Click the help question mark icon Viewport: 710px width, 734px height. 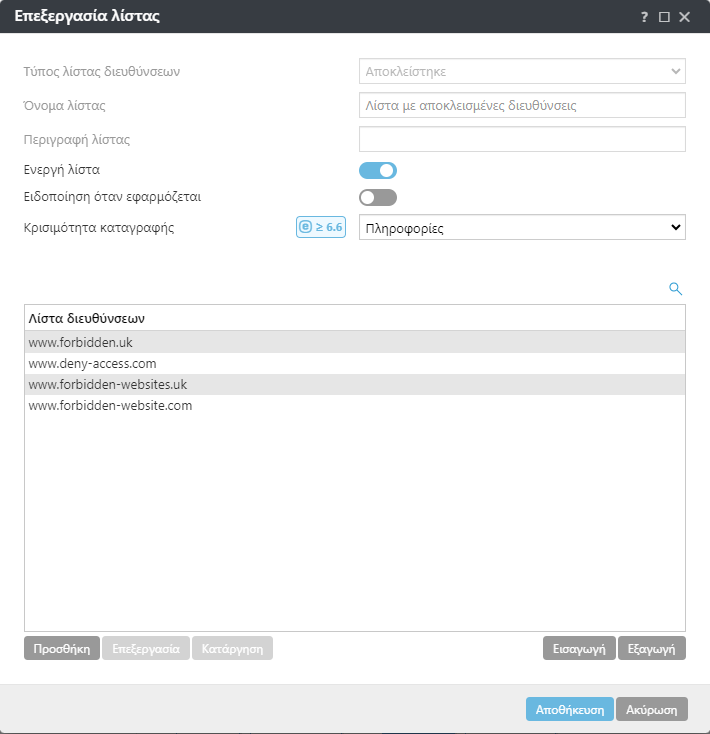coord(645,17)
